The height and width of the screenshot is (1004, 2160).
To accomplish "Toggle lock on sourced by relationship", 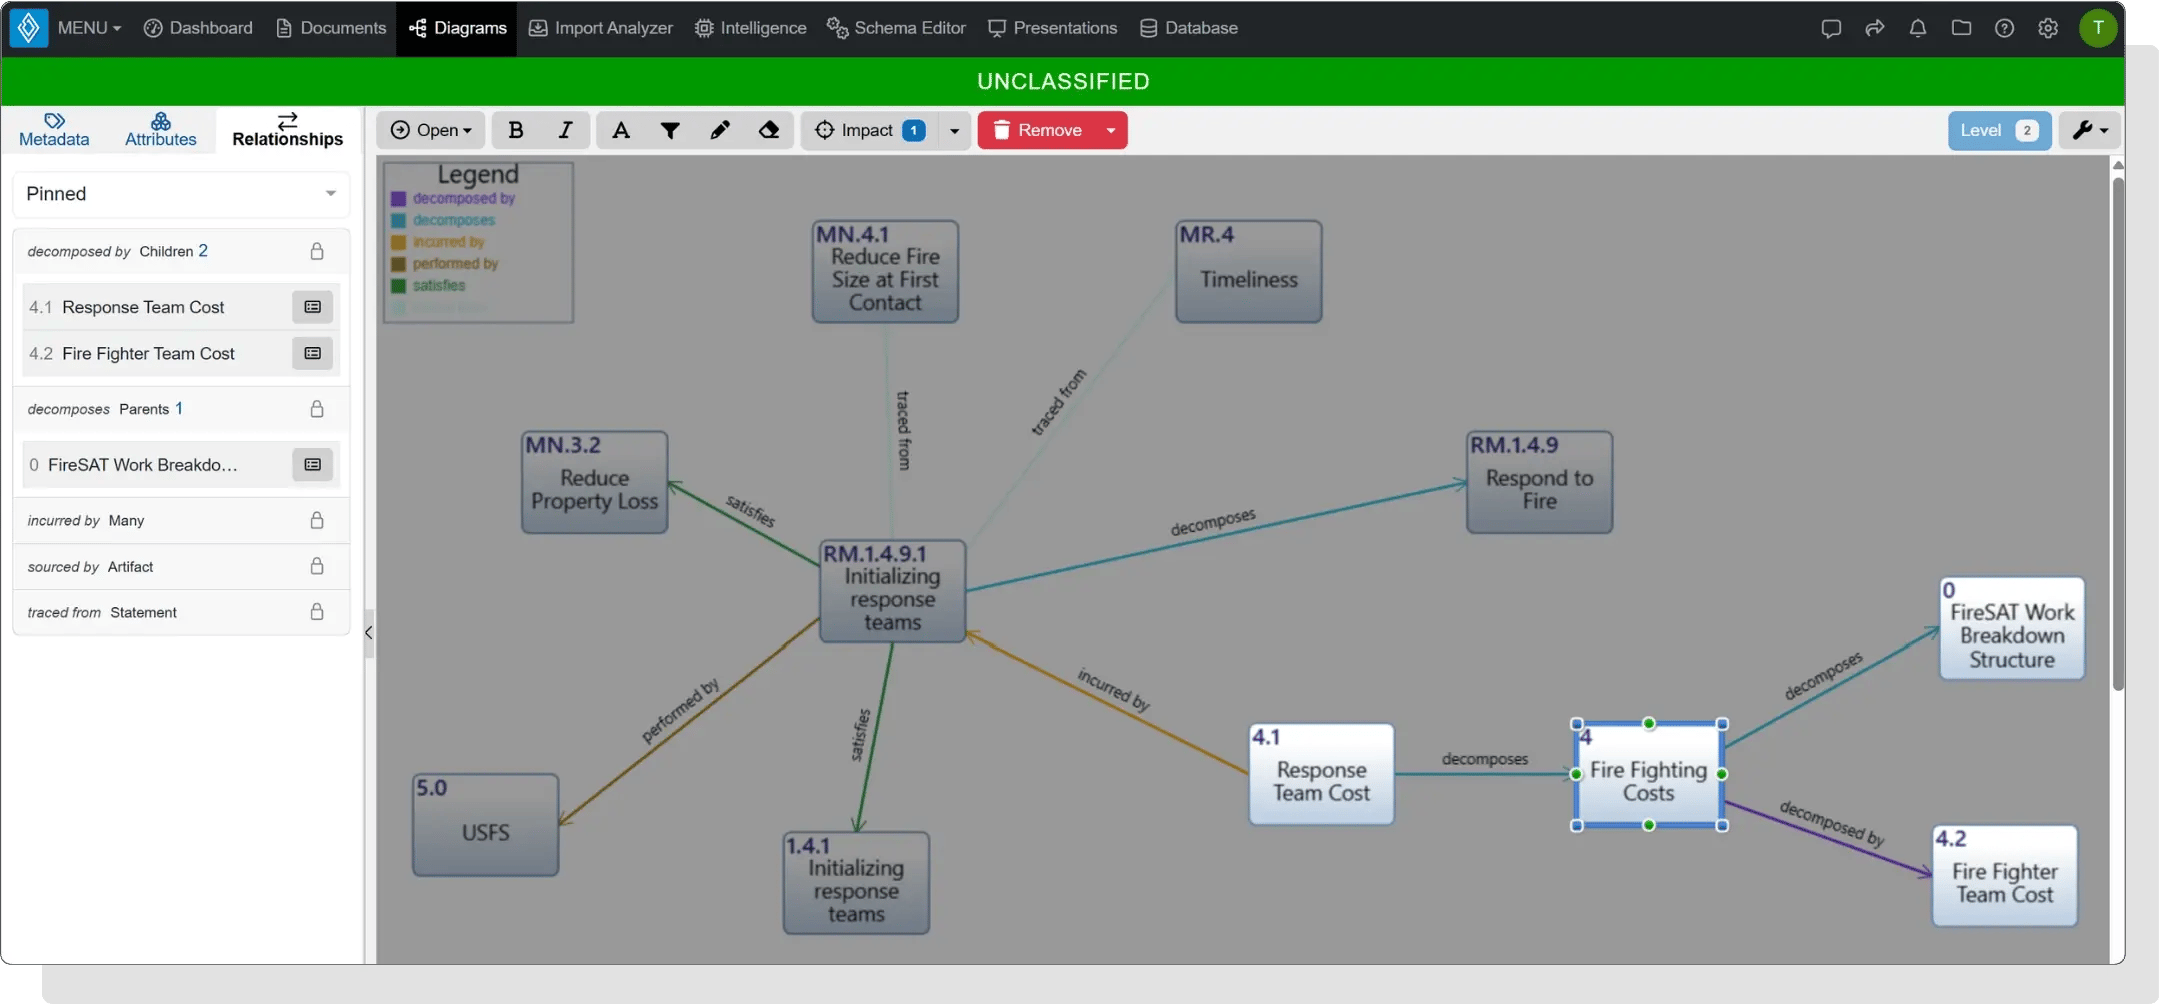I will (317, 566).
